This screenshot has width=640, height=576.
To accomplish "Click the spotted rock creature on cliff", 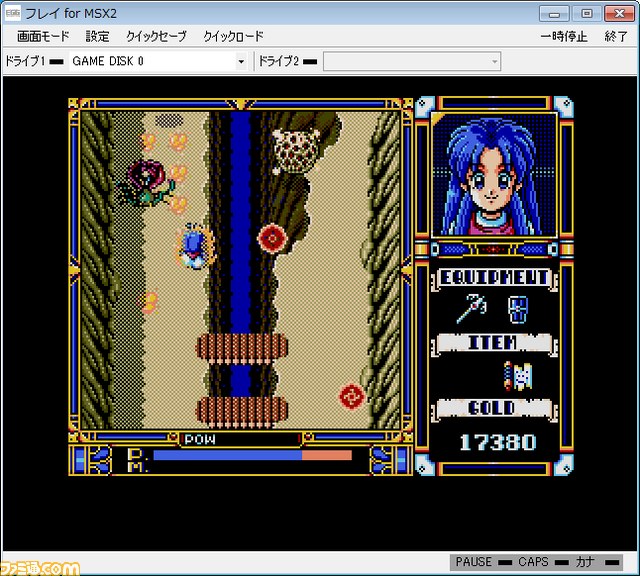I will coord(296,151).
